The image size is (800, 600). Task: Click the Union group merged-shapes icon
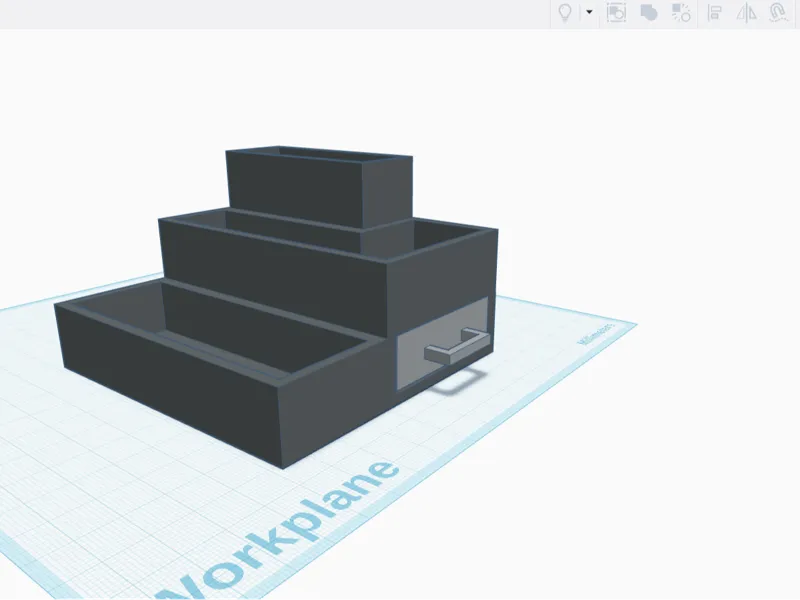tap(648, 13)
